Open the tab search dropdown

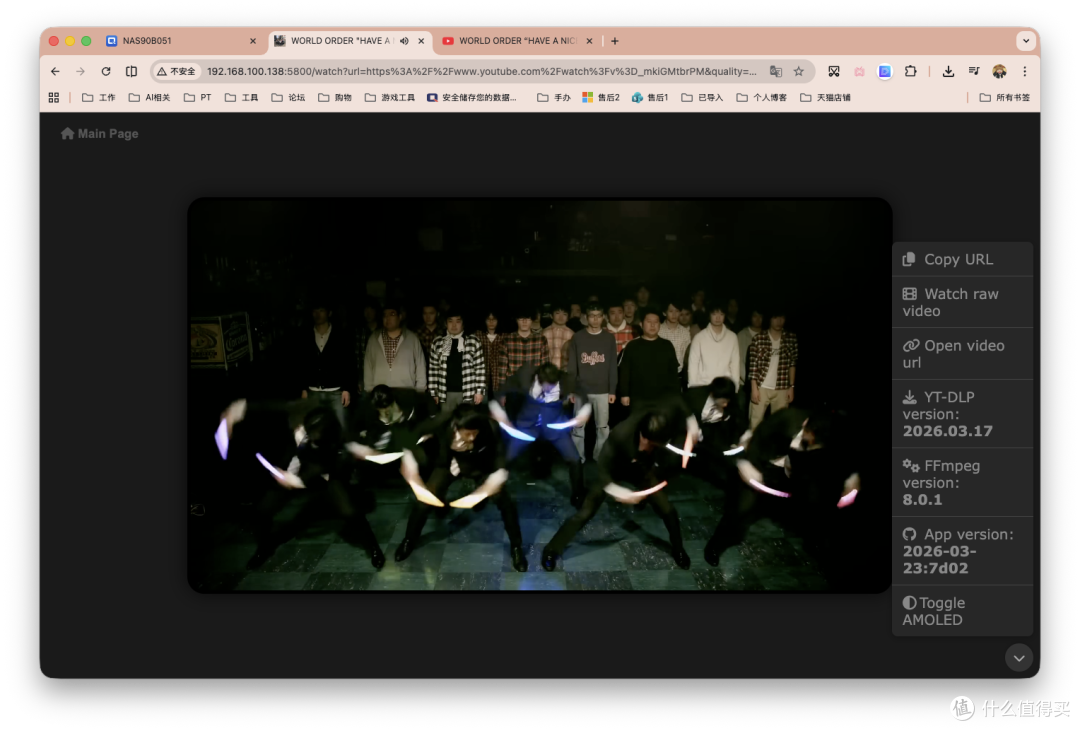pos(1026,41)
